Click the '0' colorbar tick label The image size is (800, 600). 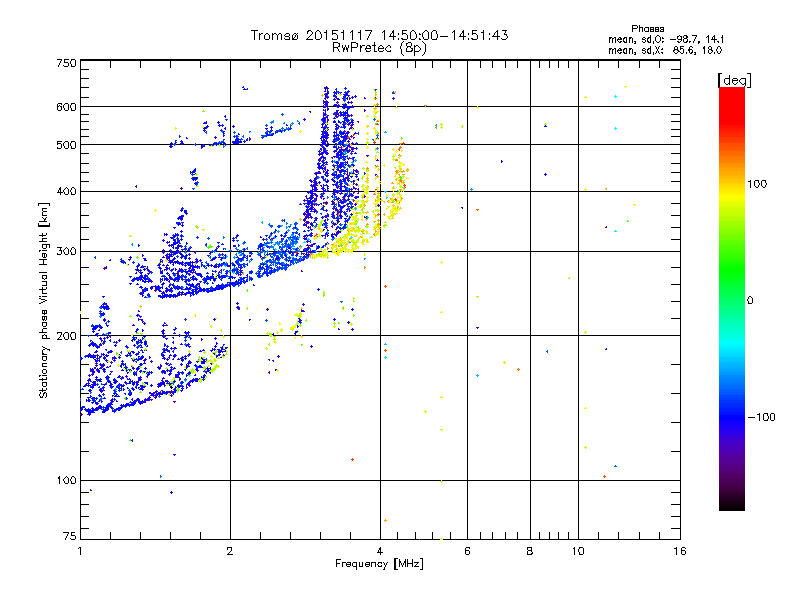[x=749, y=301]
